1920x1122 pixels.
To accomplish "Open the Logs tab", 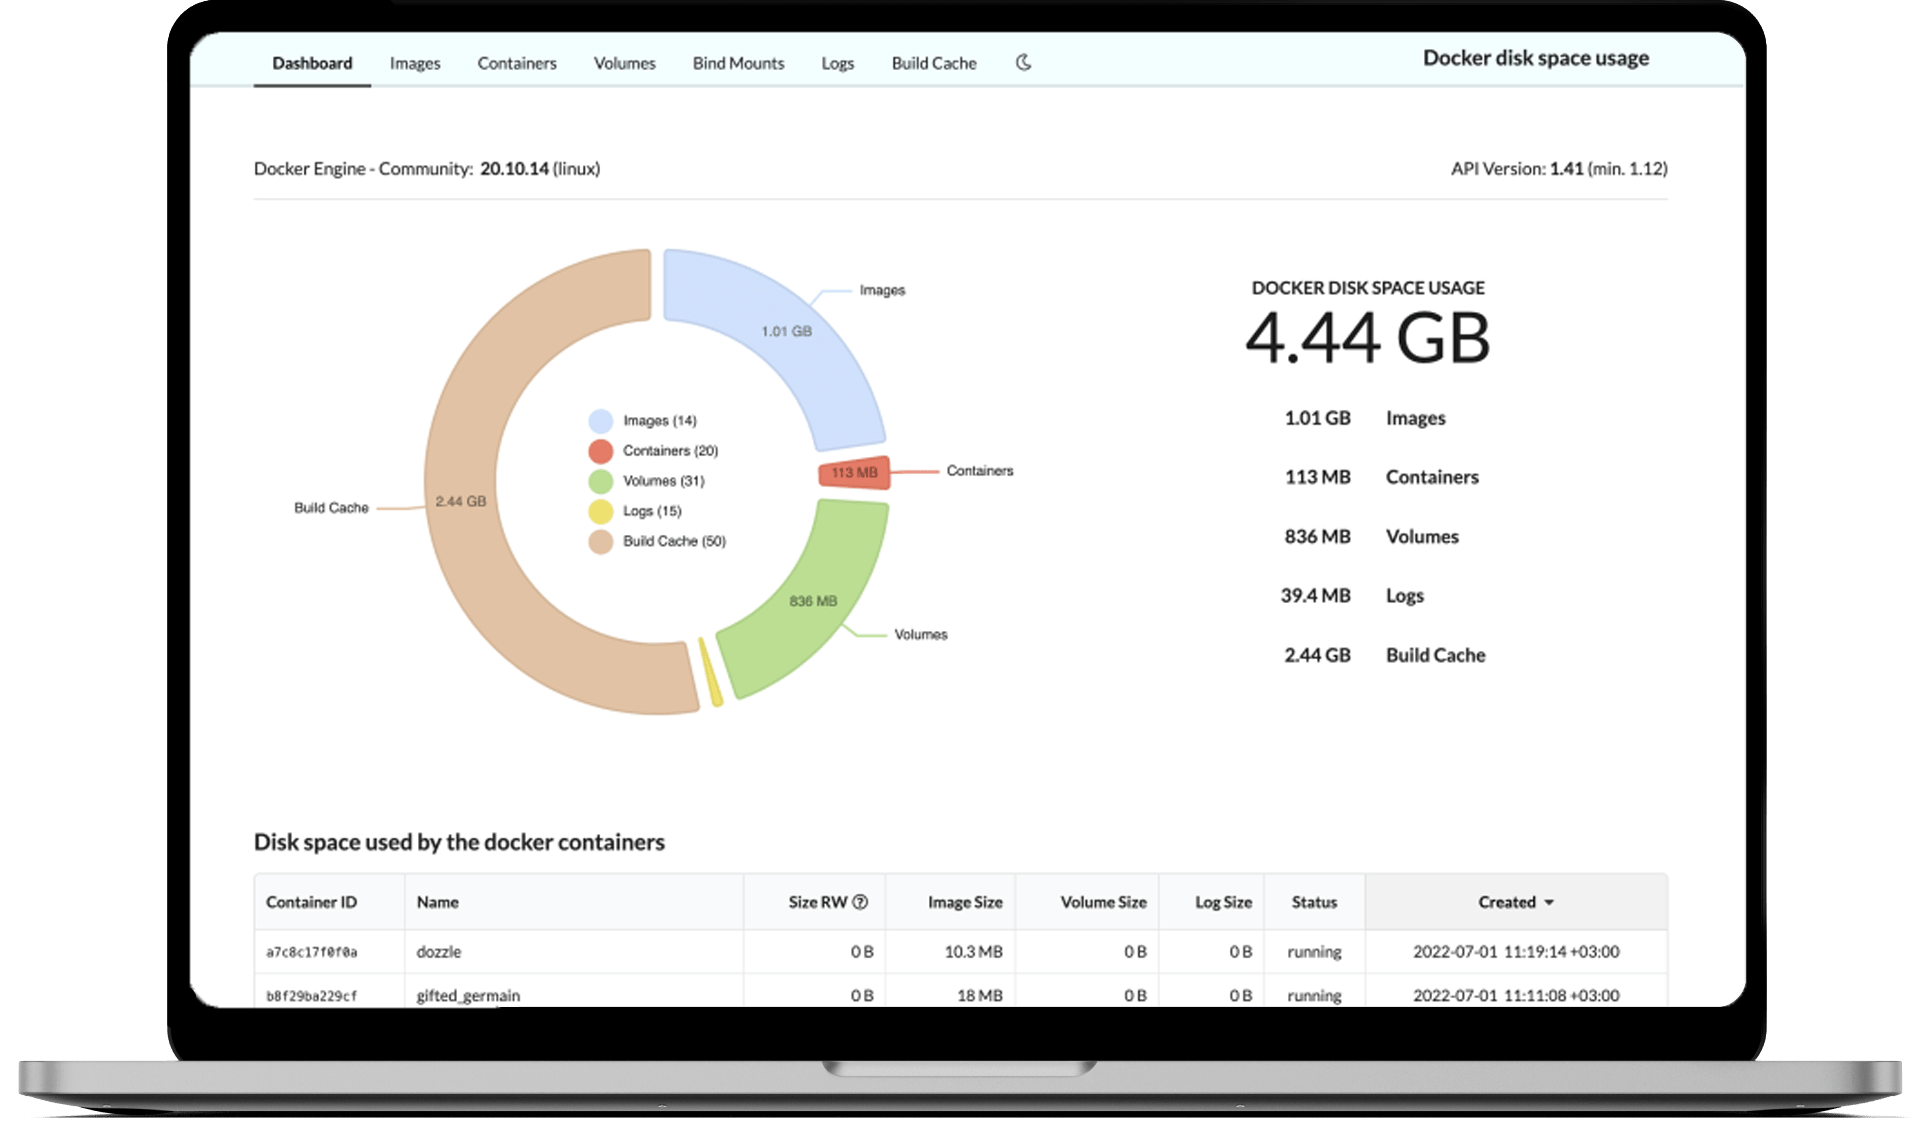I will coord(837,63).
